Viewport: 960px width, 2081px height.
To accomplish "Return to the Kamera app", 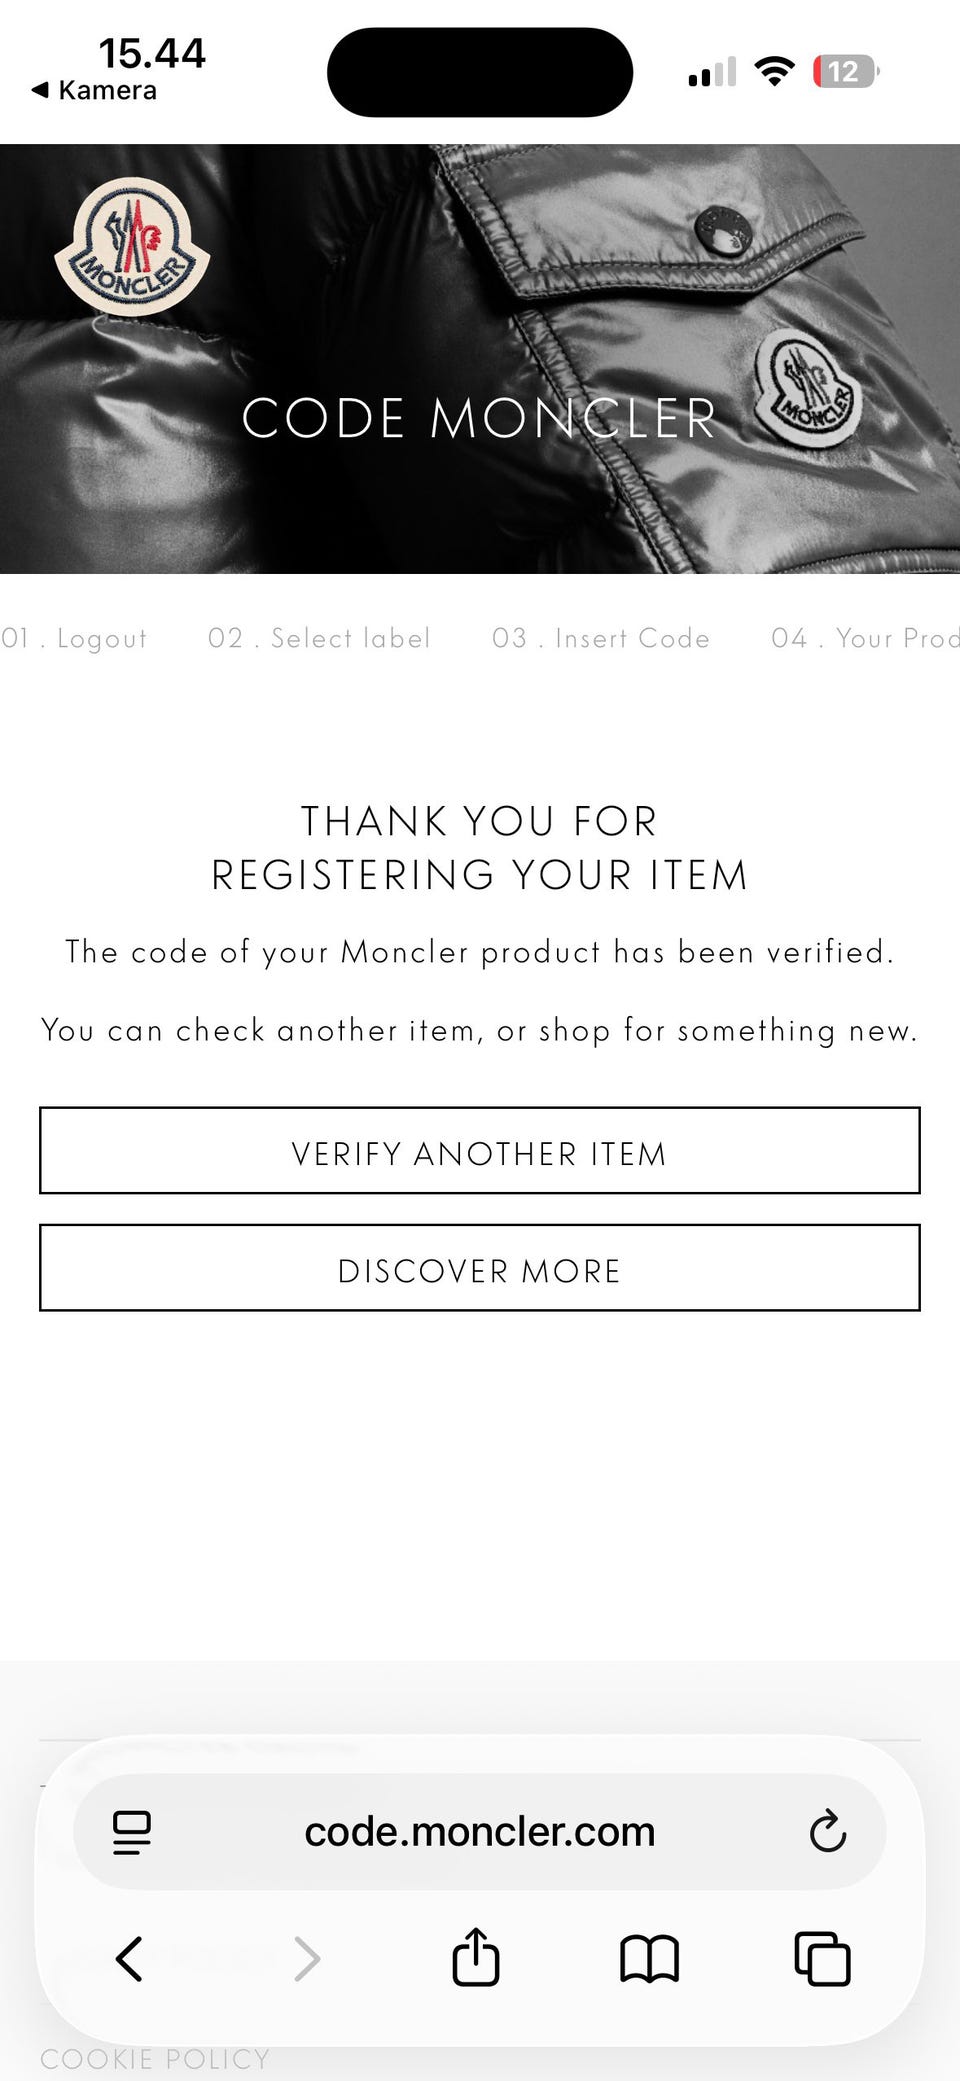I will click(95, 90).
